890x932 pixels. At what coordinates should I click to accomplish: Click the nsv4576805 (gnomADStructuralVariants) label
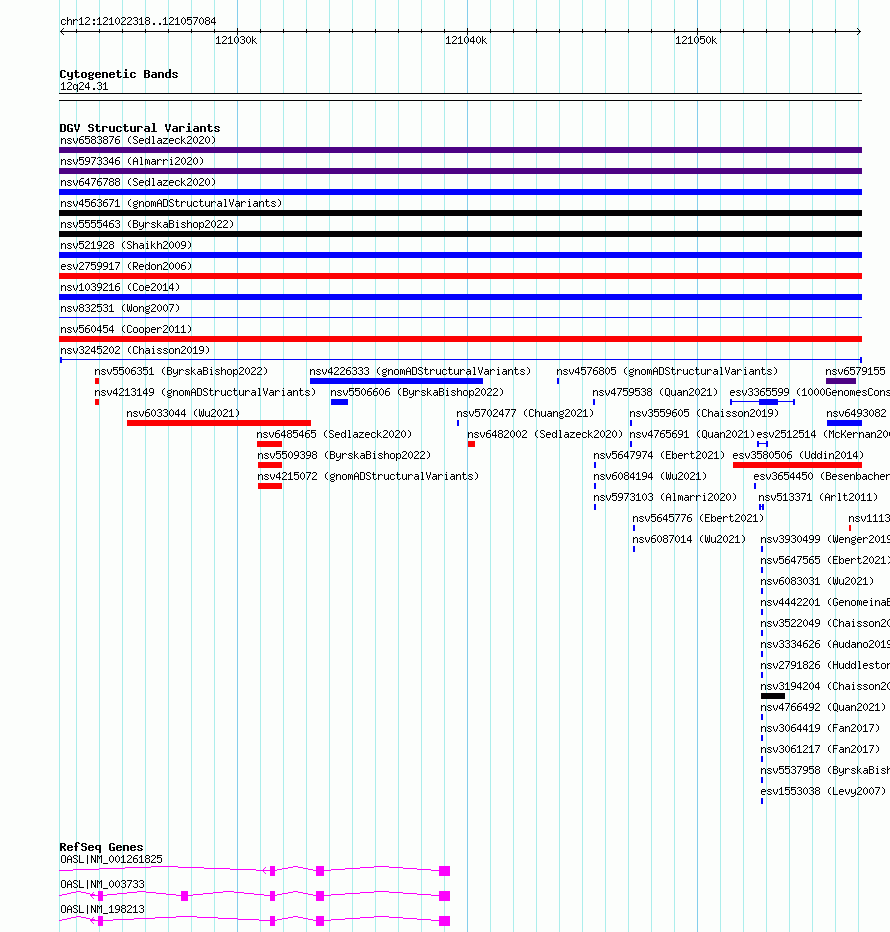pyautogui.click(x=667, y=371)
